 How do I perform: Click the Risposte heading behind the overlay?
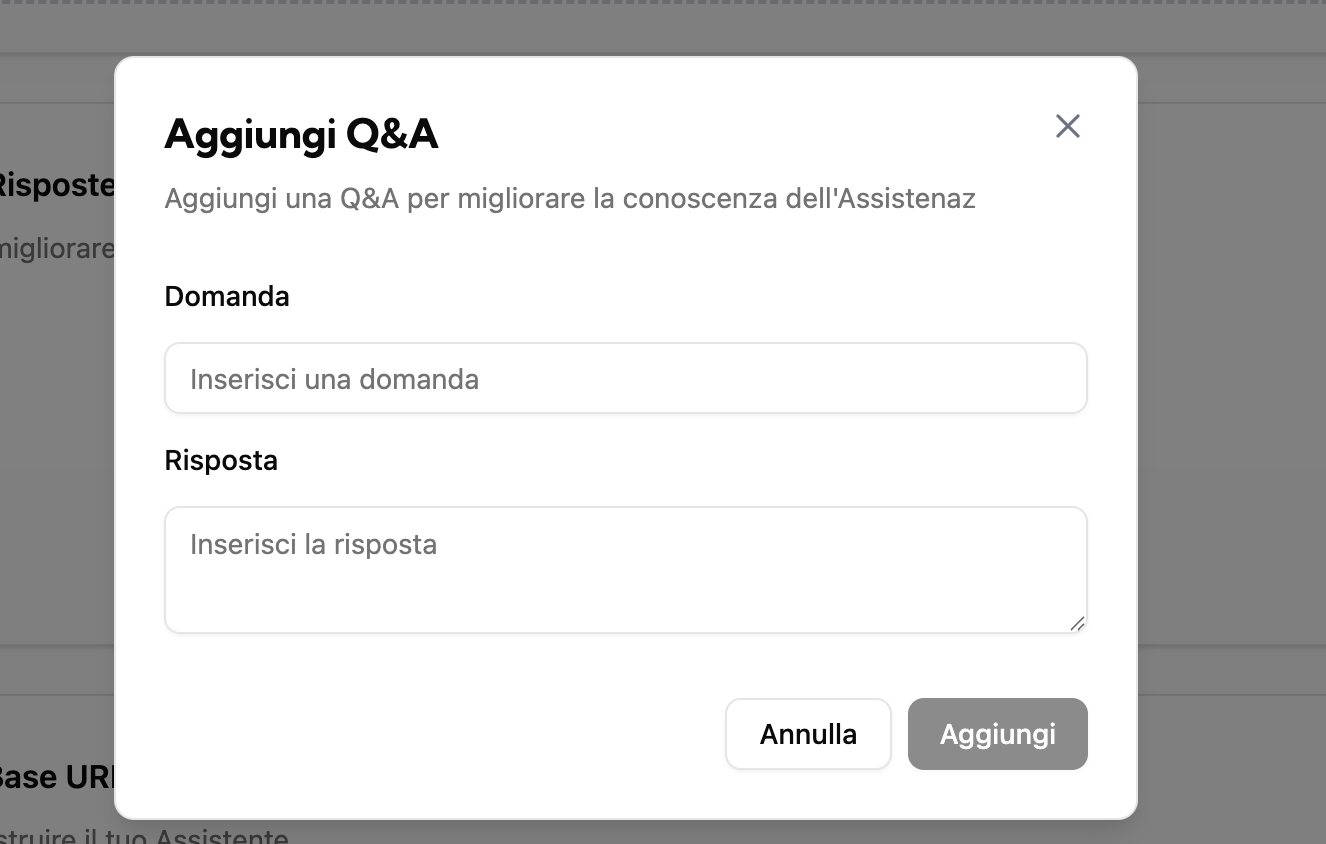click(x=55, y=186)
